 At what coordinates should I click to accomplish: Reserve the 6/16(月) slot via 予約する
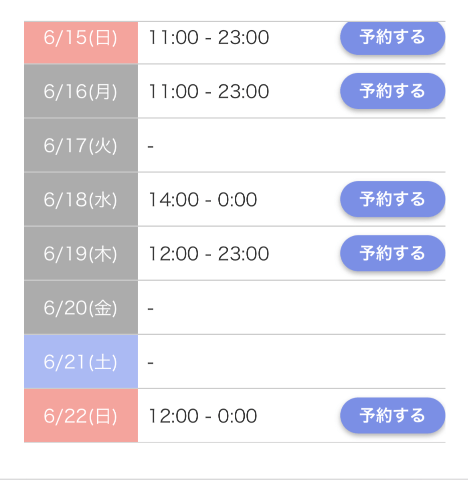coord(392,91)
